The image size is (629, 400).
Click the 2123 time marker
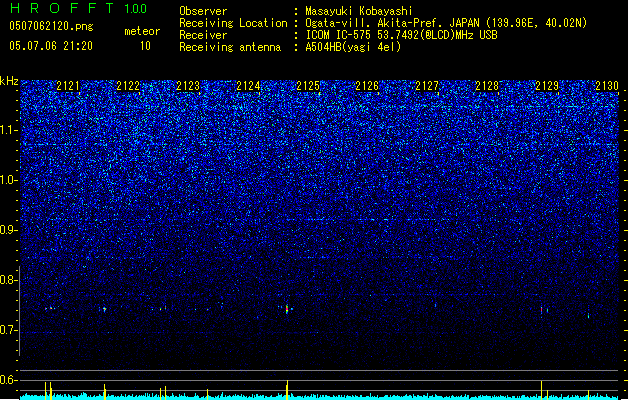pyautogui.click(x=188, y=86)
